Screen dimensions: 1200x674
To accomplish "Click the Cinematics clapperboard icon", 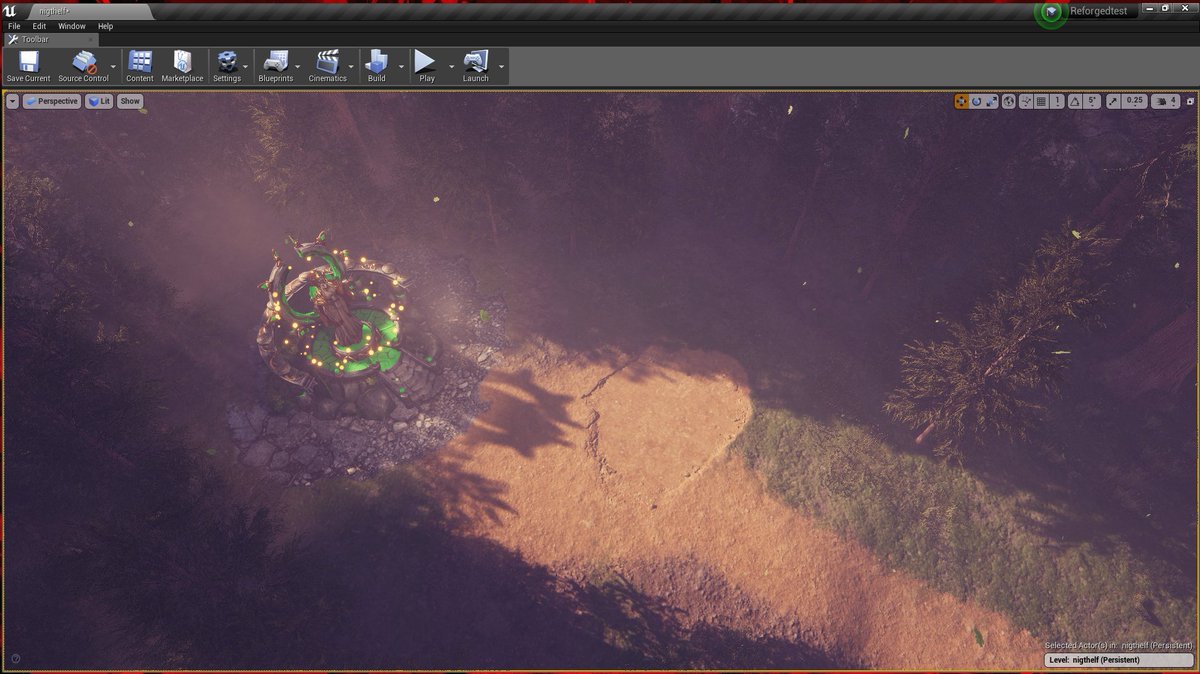I will coord(327,62).
